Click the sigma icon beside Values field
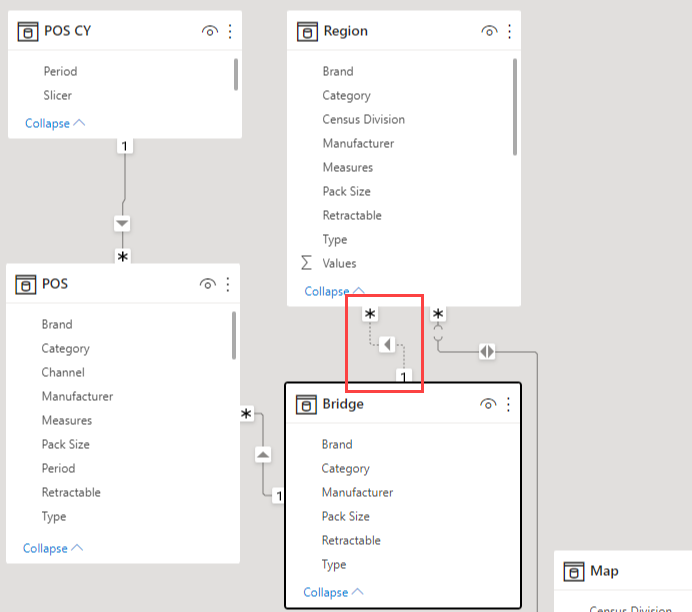The image size is (692, 612). click(306, 263)
